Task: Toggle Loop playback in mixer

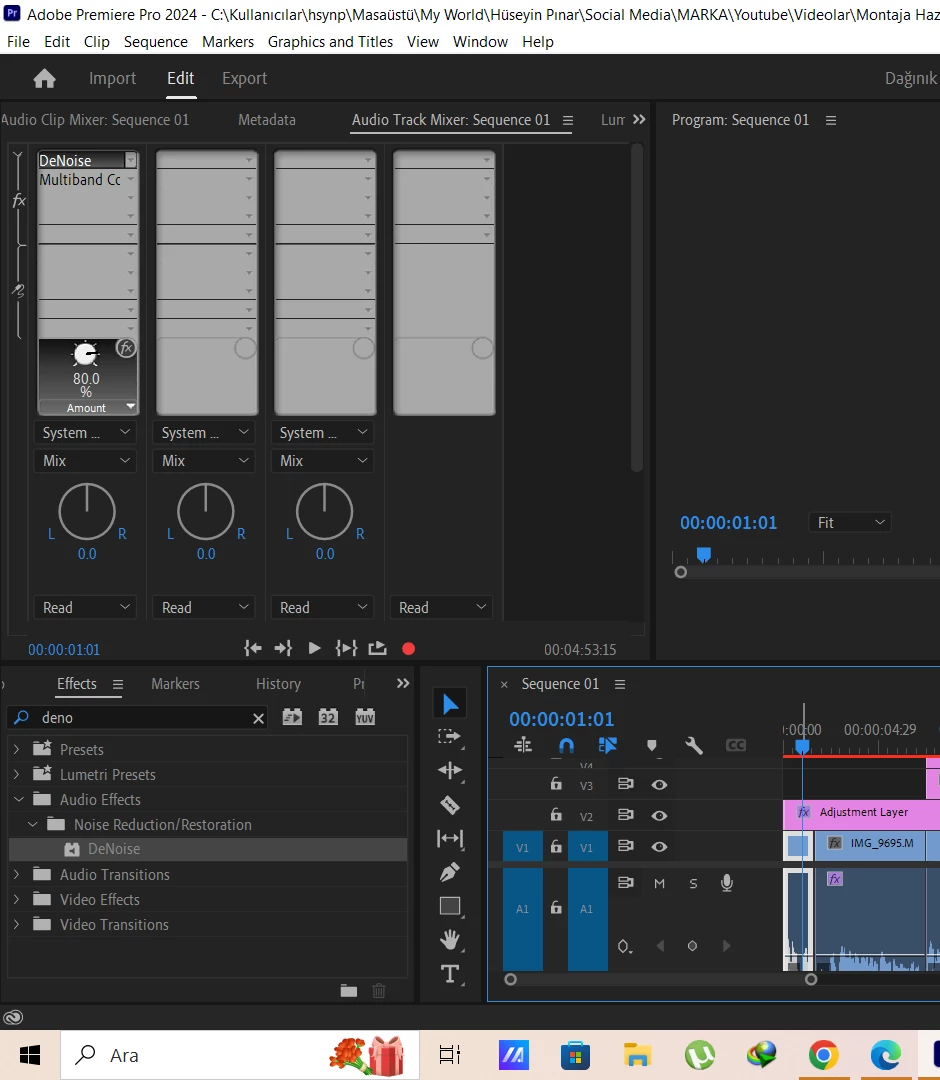Action: [377, 648]
